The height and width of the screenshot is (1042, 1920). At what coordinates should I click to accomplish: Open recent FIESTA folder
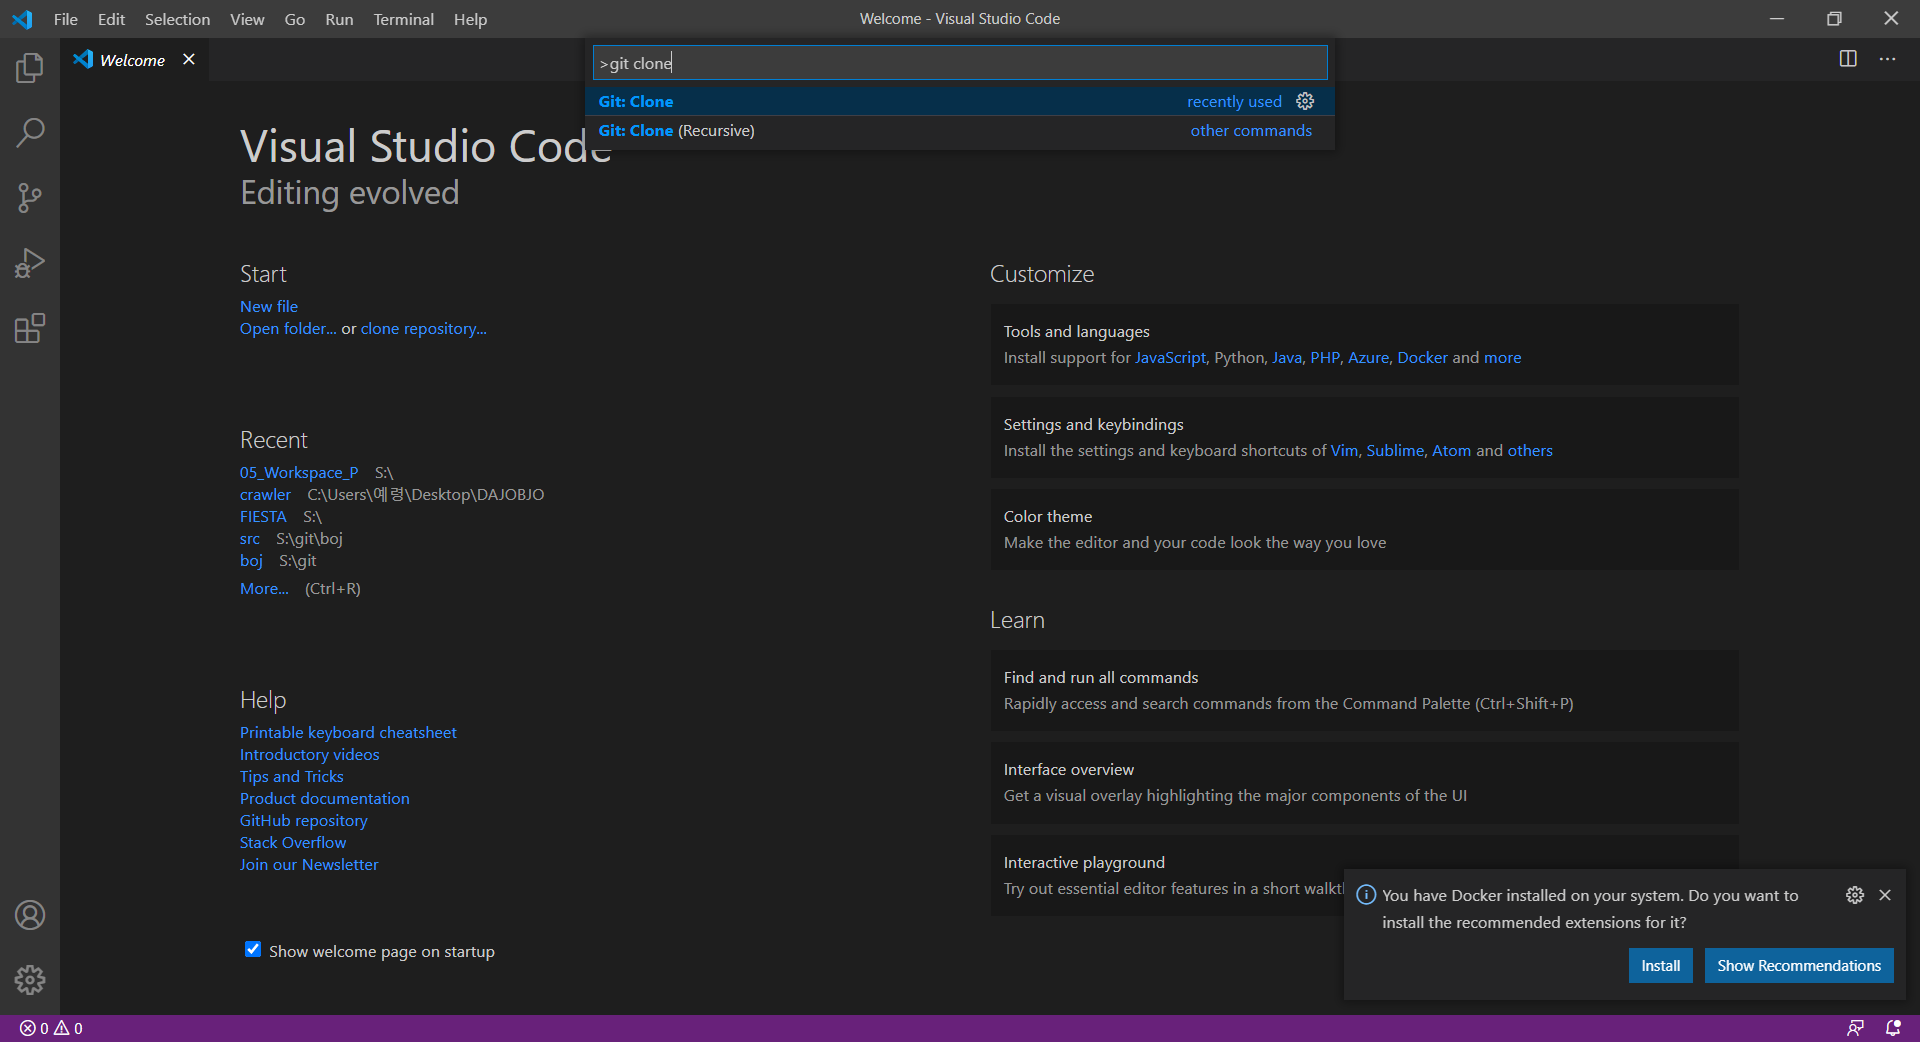pos(263,516)
